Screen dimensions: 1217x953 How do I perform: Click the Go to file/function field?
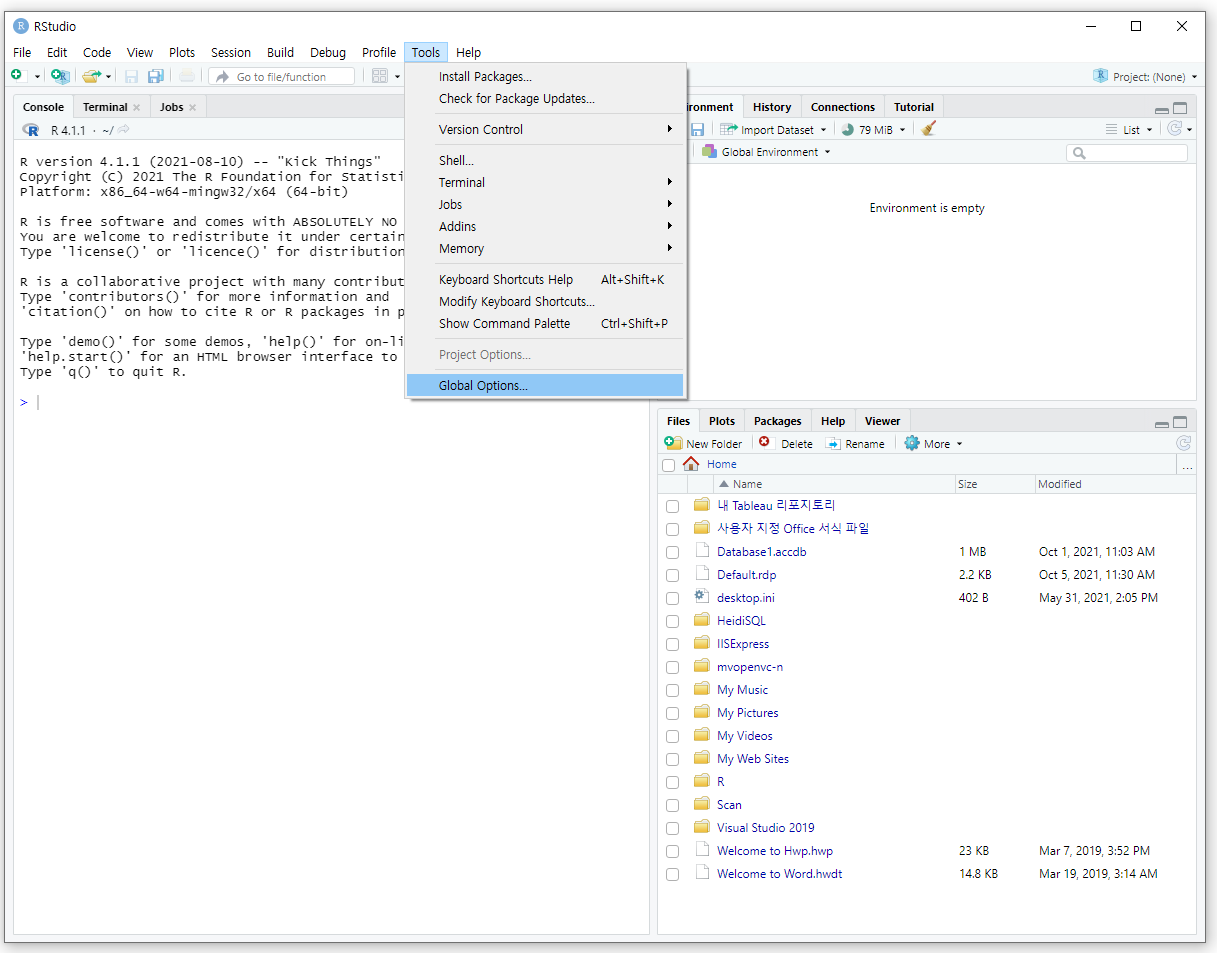point(281,76)
